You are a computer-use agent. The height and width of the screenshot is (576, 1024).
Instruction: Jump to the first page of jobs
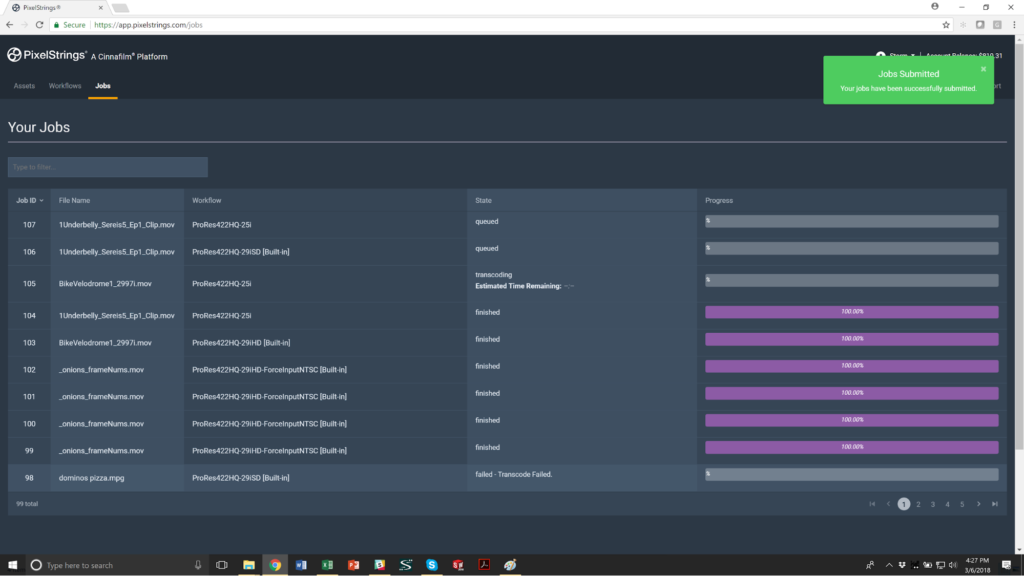click(872, 504)
